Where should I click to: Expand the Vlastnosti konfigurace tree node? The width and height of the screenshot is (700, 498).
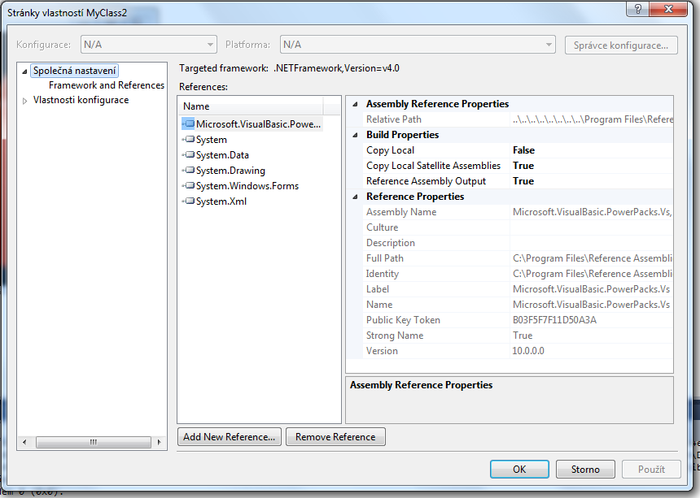(x=25, y=101)
